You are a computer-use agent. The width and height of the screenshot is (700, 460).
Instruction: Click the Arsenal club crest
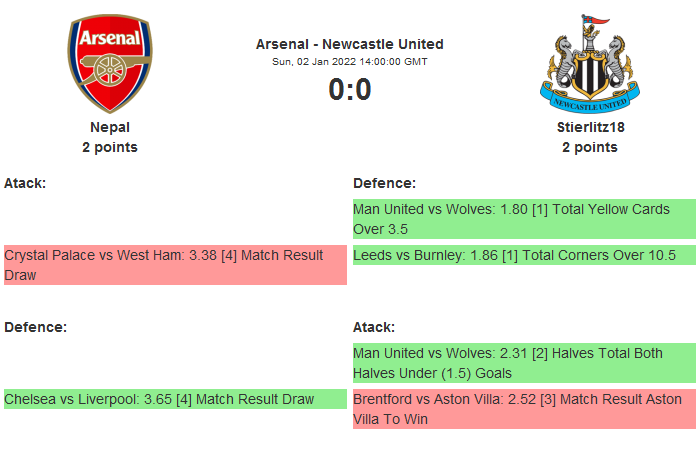coord(110,63)
